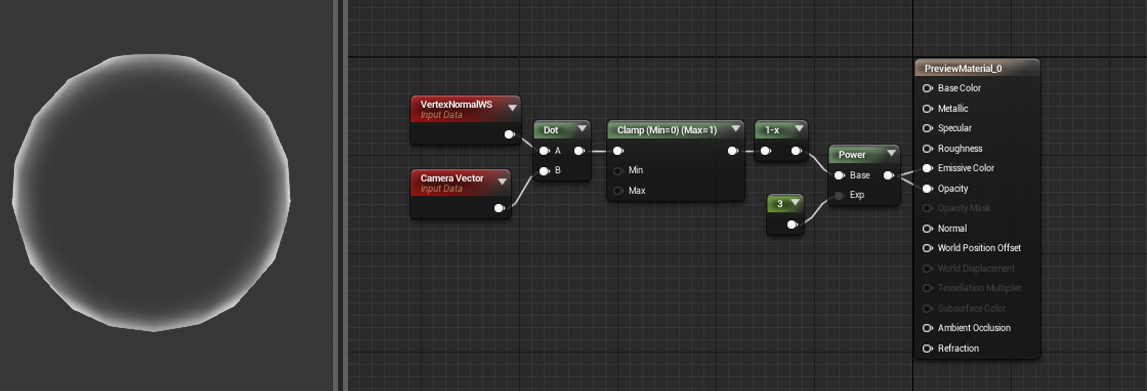Select the Dot node's A input pin
Screen dimensions: 1147x391
coord(544,151)
